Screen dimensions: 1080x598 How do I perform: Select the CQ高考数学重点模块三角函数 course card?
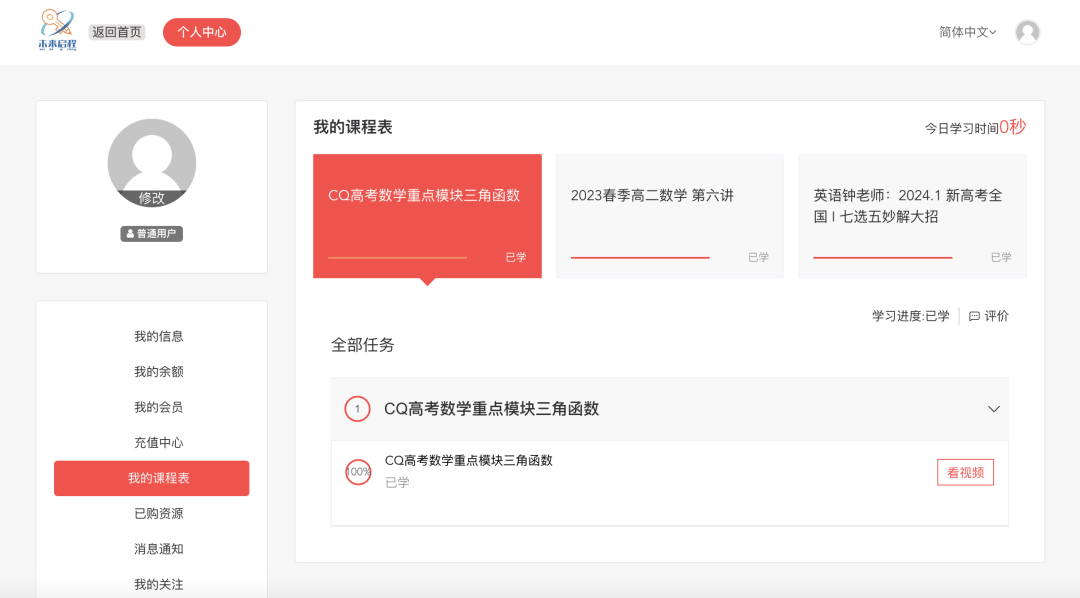coord(427,216)
